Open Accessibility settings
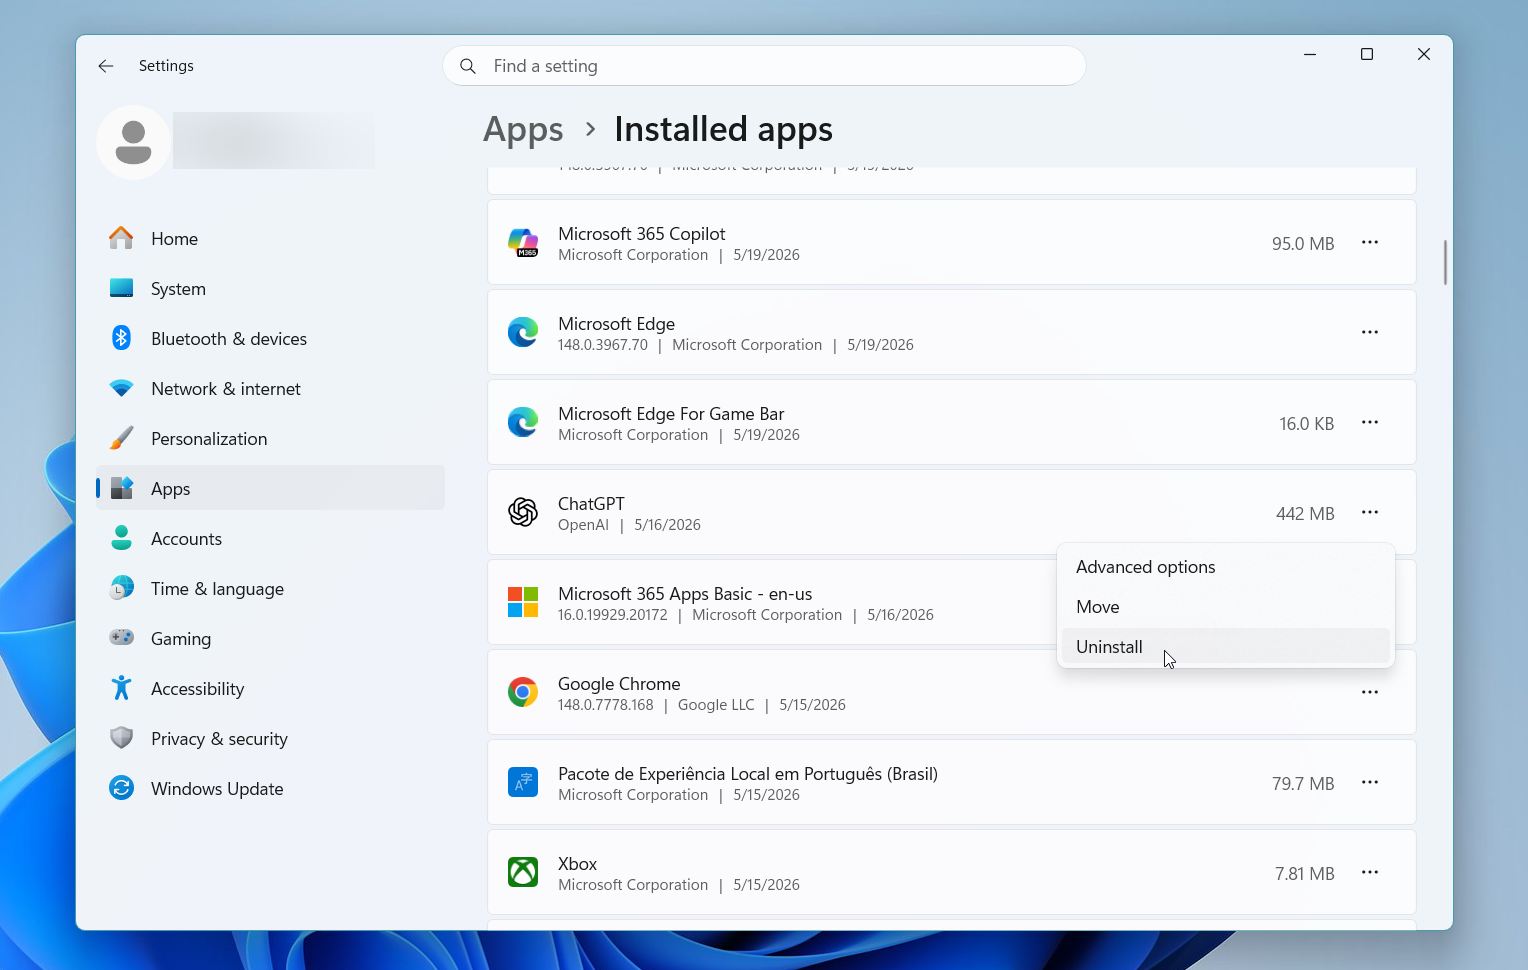The height and width of the screenshot is (970, 1528). point(270,688)
